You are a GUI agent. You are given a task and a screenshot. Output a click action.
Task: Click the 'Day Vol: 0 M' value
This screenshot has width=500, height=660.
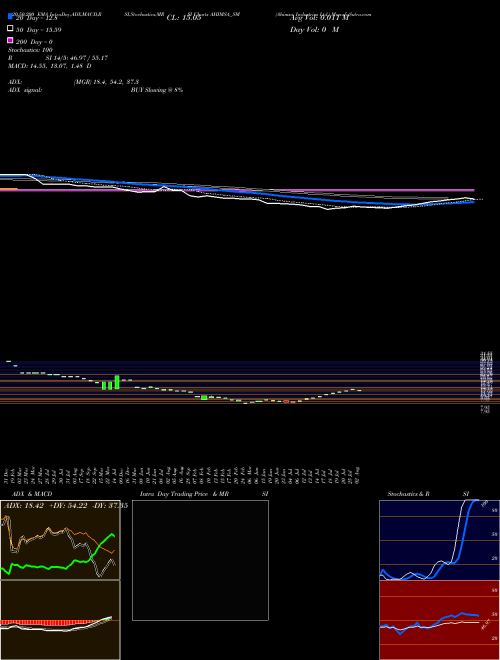(x=314, y=30)
